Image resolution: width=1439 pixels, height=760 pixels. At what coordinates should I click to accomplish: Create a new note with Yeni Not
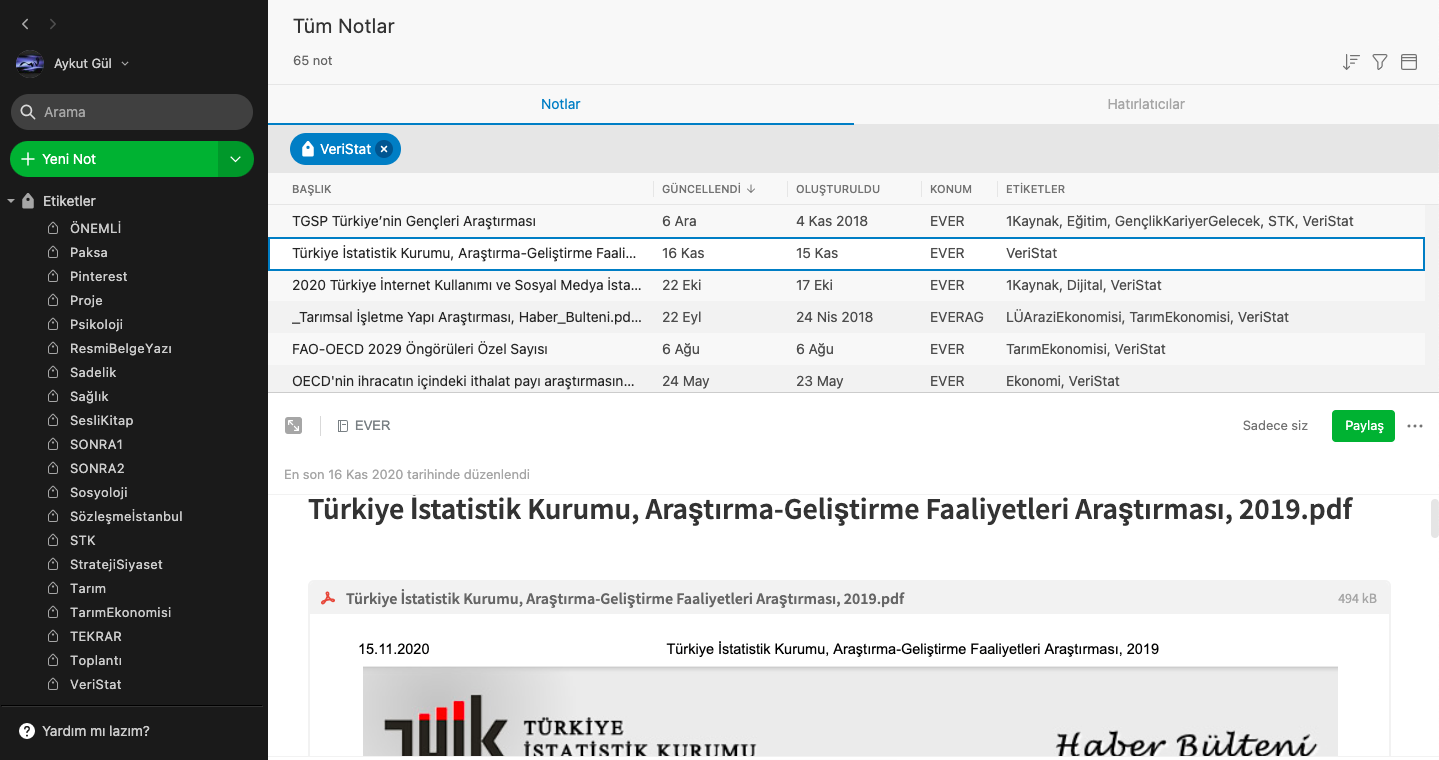[x=114, y=159]
